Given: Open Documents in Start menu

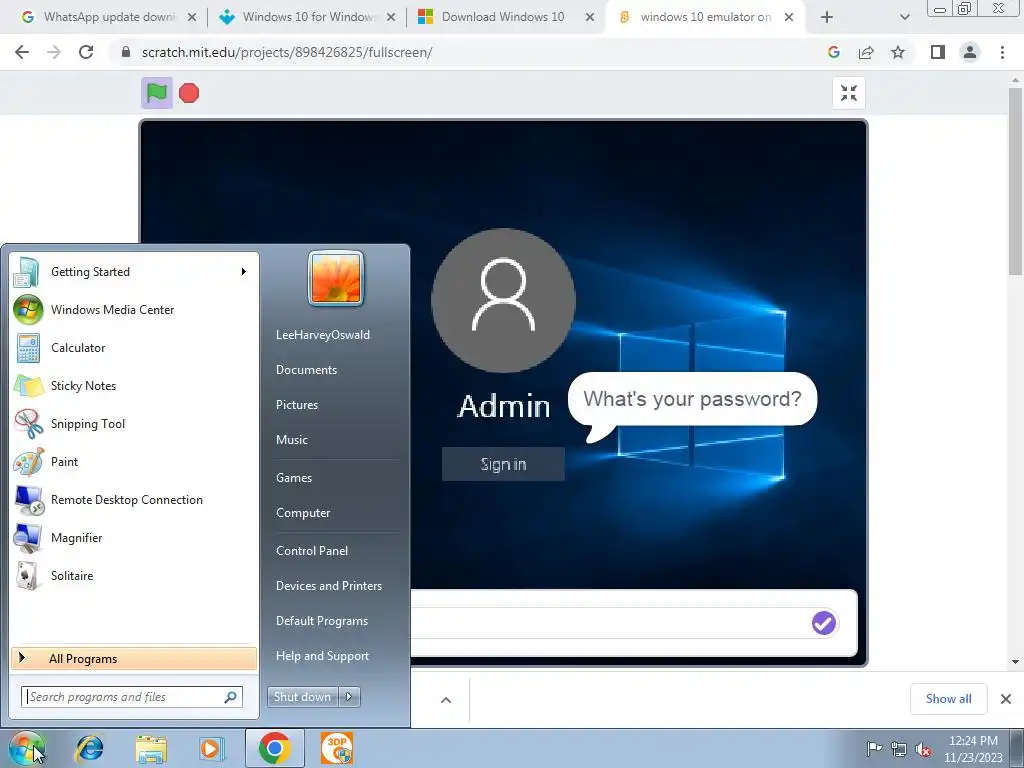Looking at the screenshot, I should click(x=306, y=370).
